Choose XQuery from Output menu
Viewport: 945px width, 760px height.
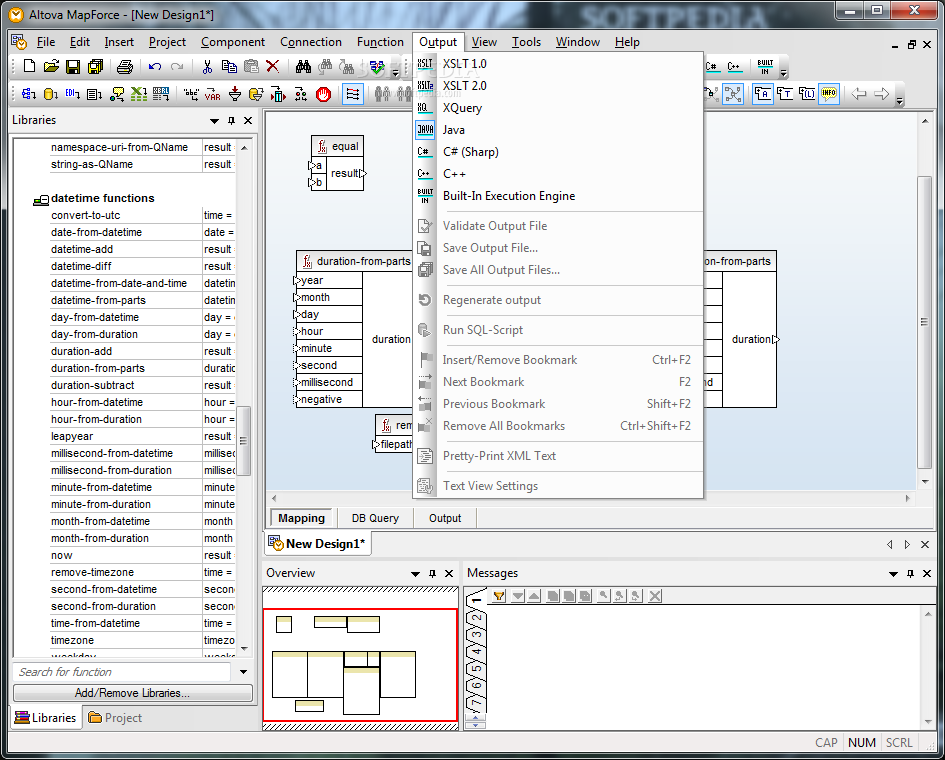coord(462,108)
